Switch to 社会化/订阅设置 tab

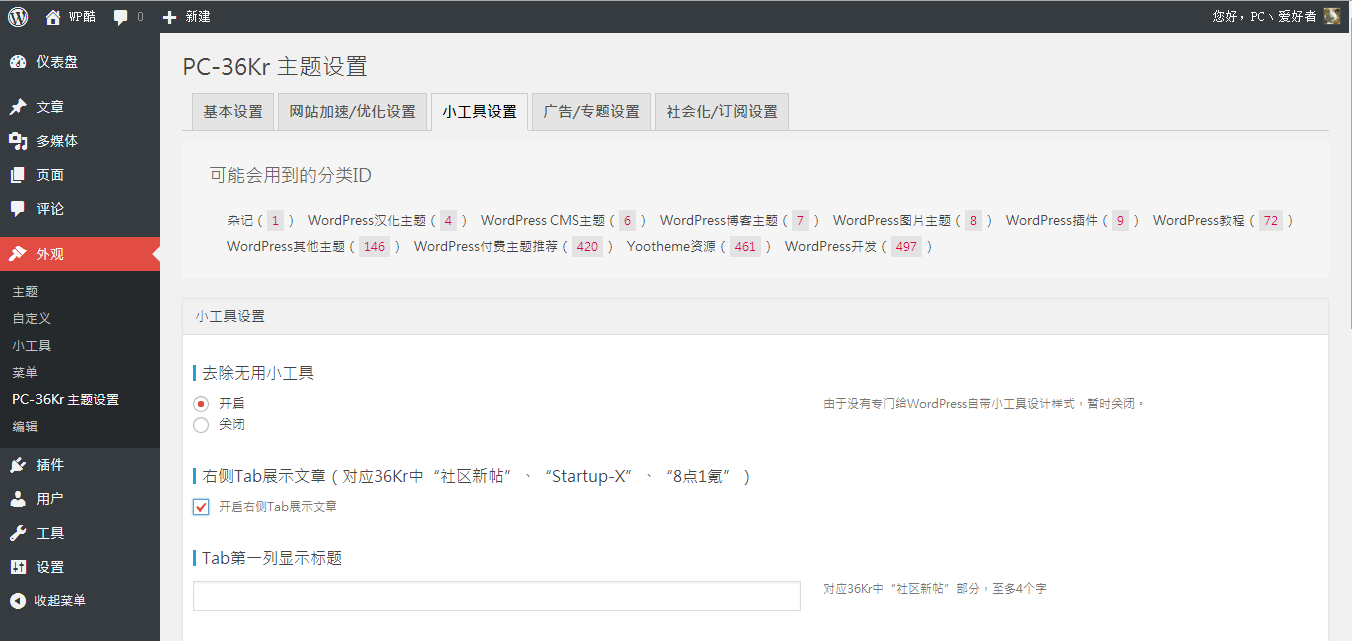[723, 112]
